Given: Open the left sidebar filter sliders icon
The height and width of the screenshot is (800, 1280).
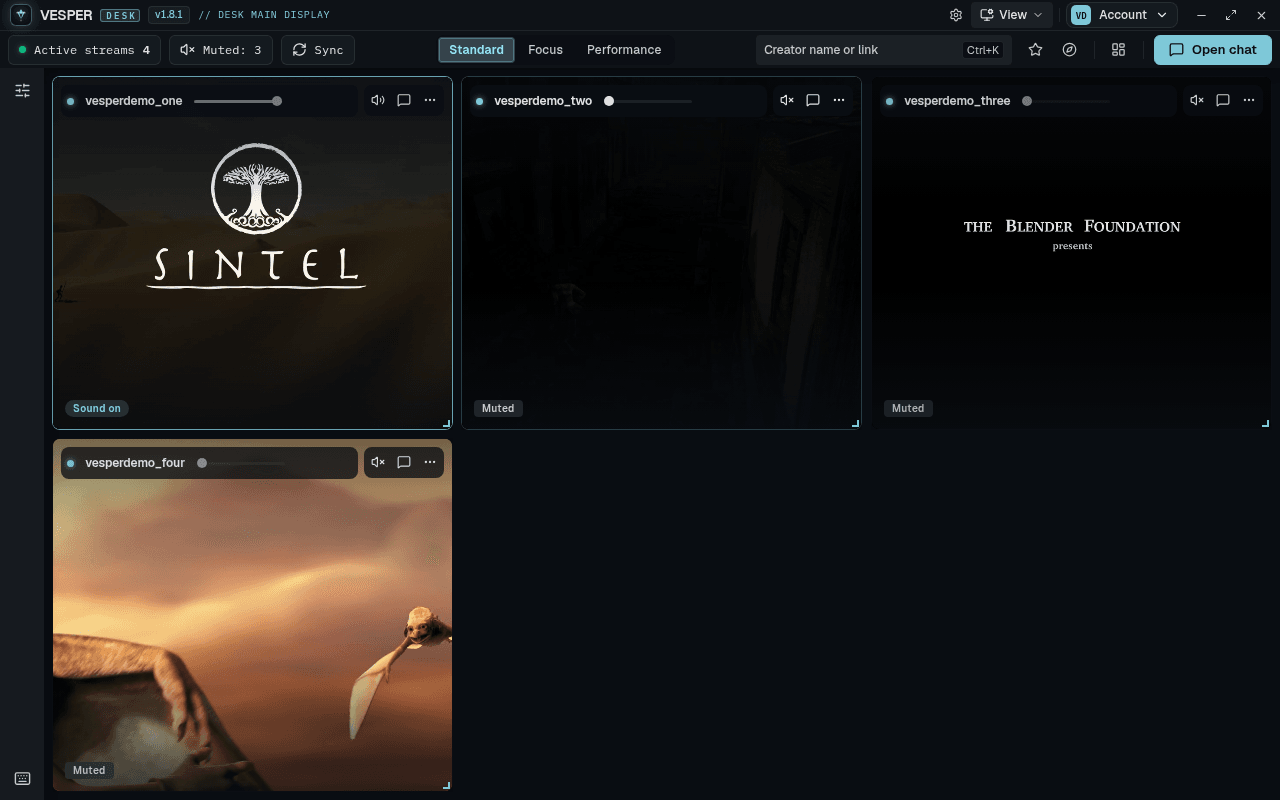Looking at the screenshot, I should tap(22, 91).
